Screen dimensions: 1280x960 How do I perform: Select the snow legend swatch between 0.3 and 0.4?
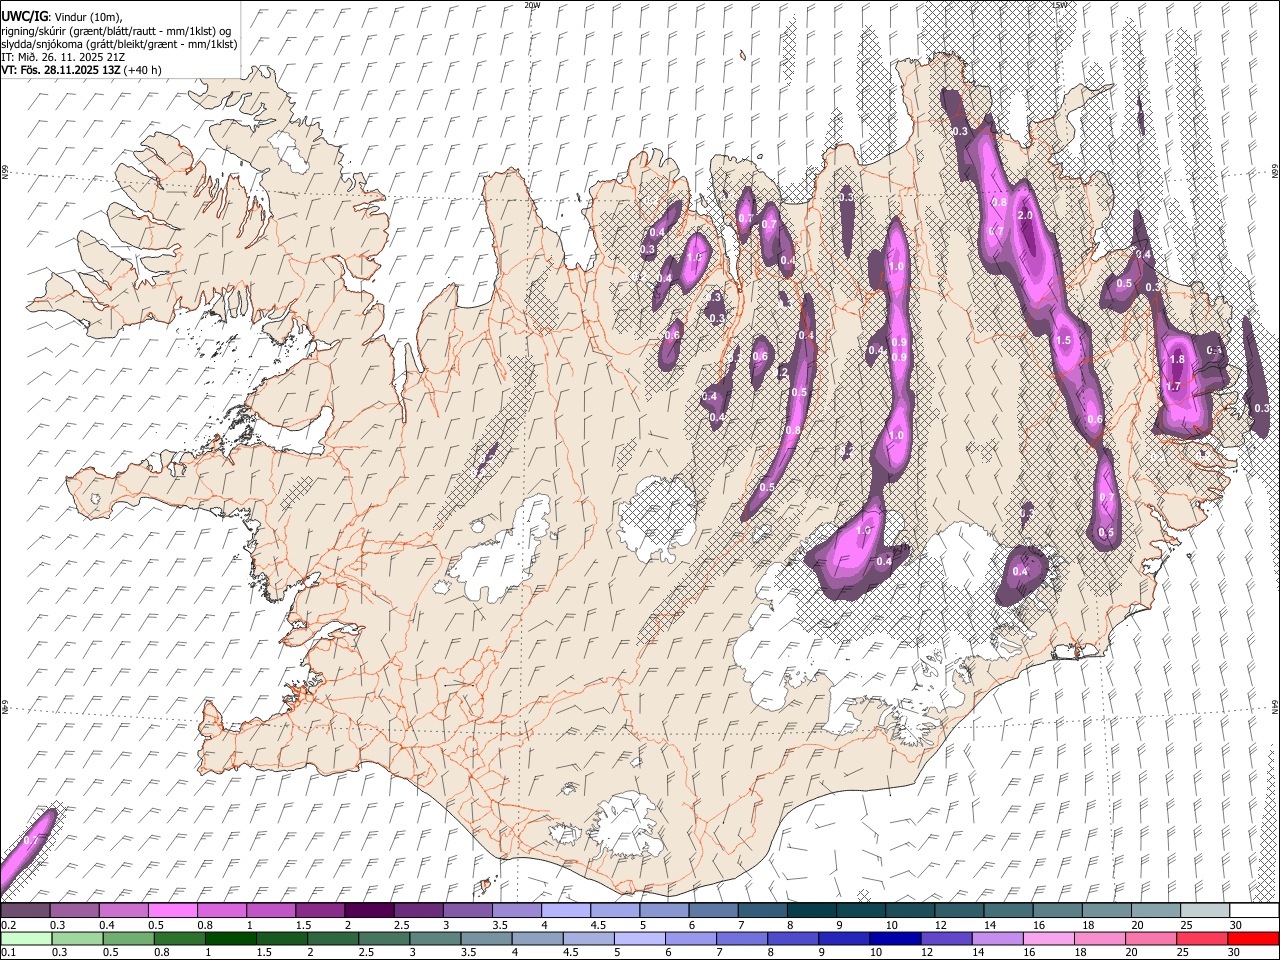[75, 911]
